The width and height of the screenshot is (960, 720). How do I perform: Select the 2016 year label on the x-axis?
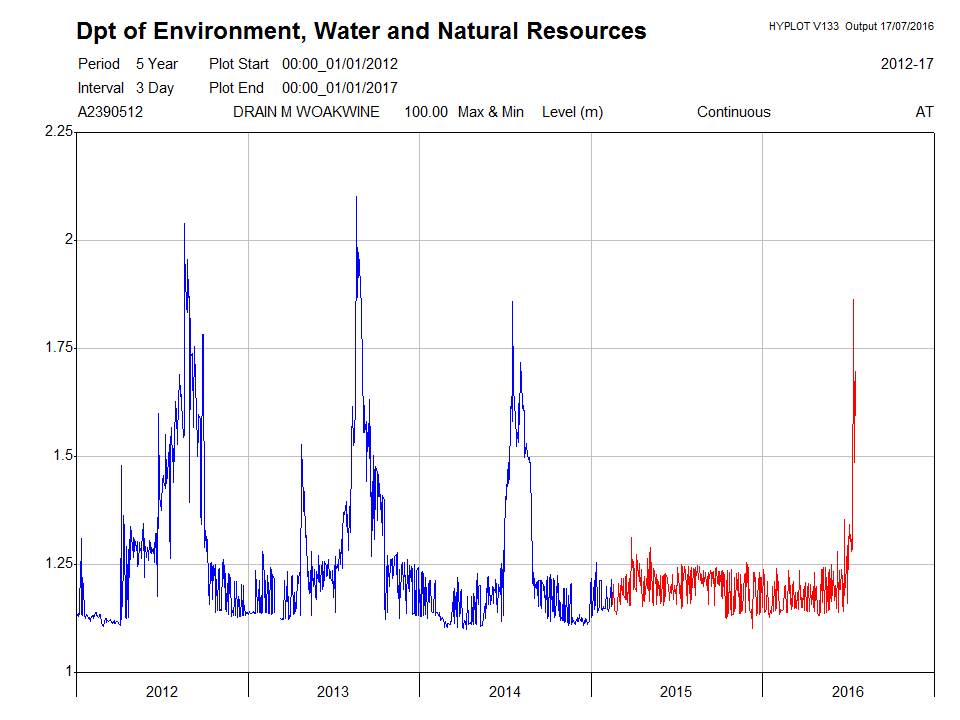coord(847,692)
